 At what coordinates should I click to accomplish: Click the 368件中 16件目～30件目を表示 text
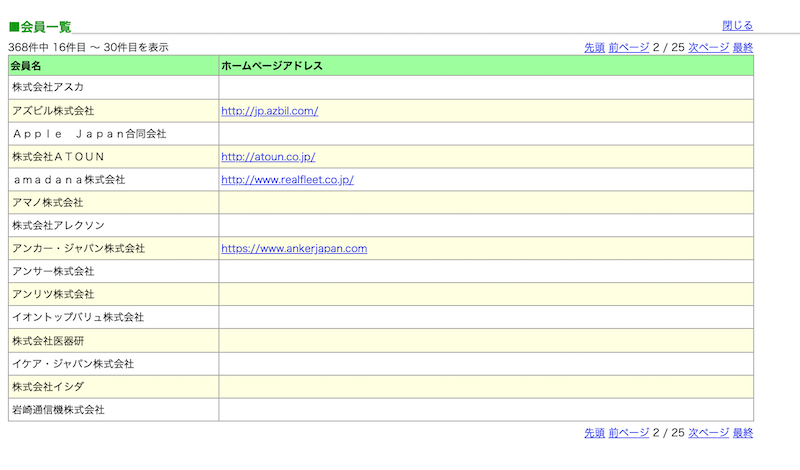click(88, 47)
